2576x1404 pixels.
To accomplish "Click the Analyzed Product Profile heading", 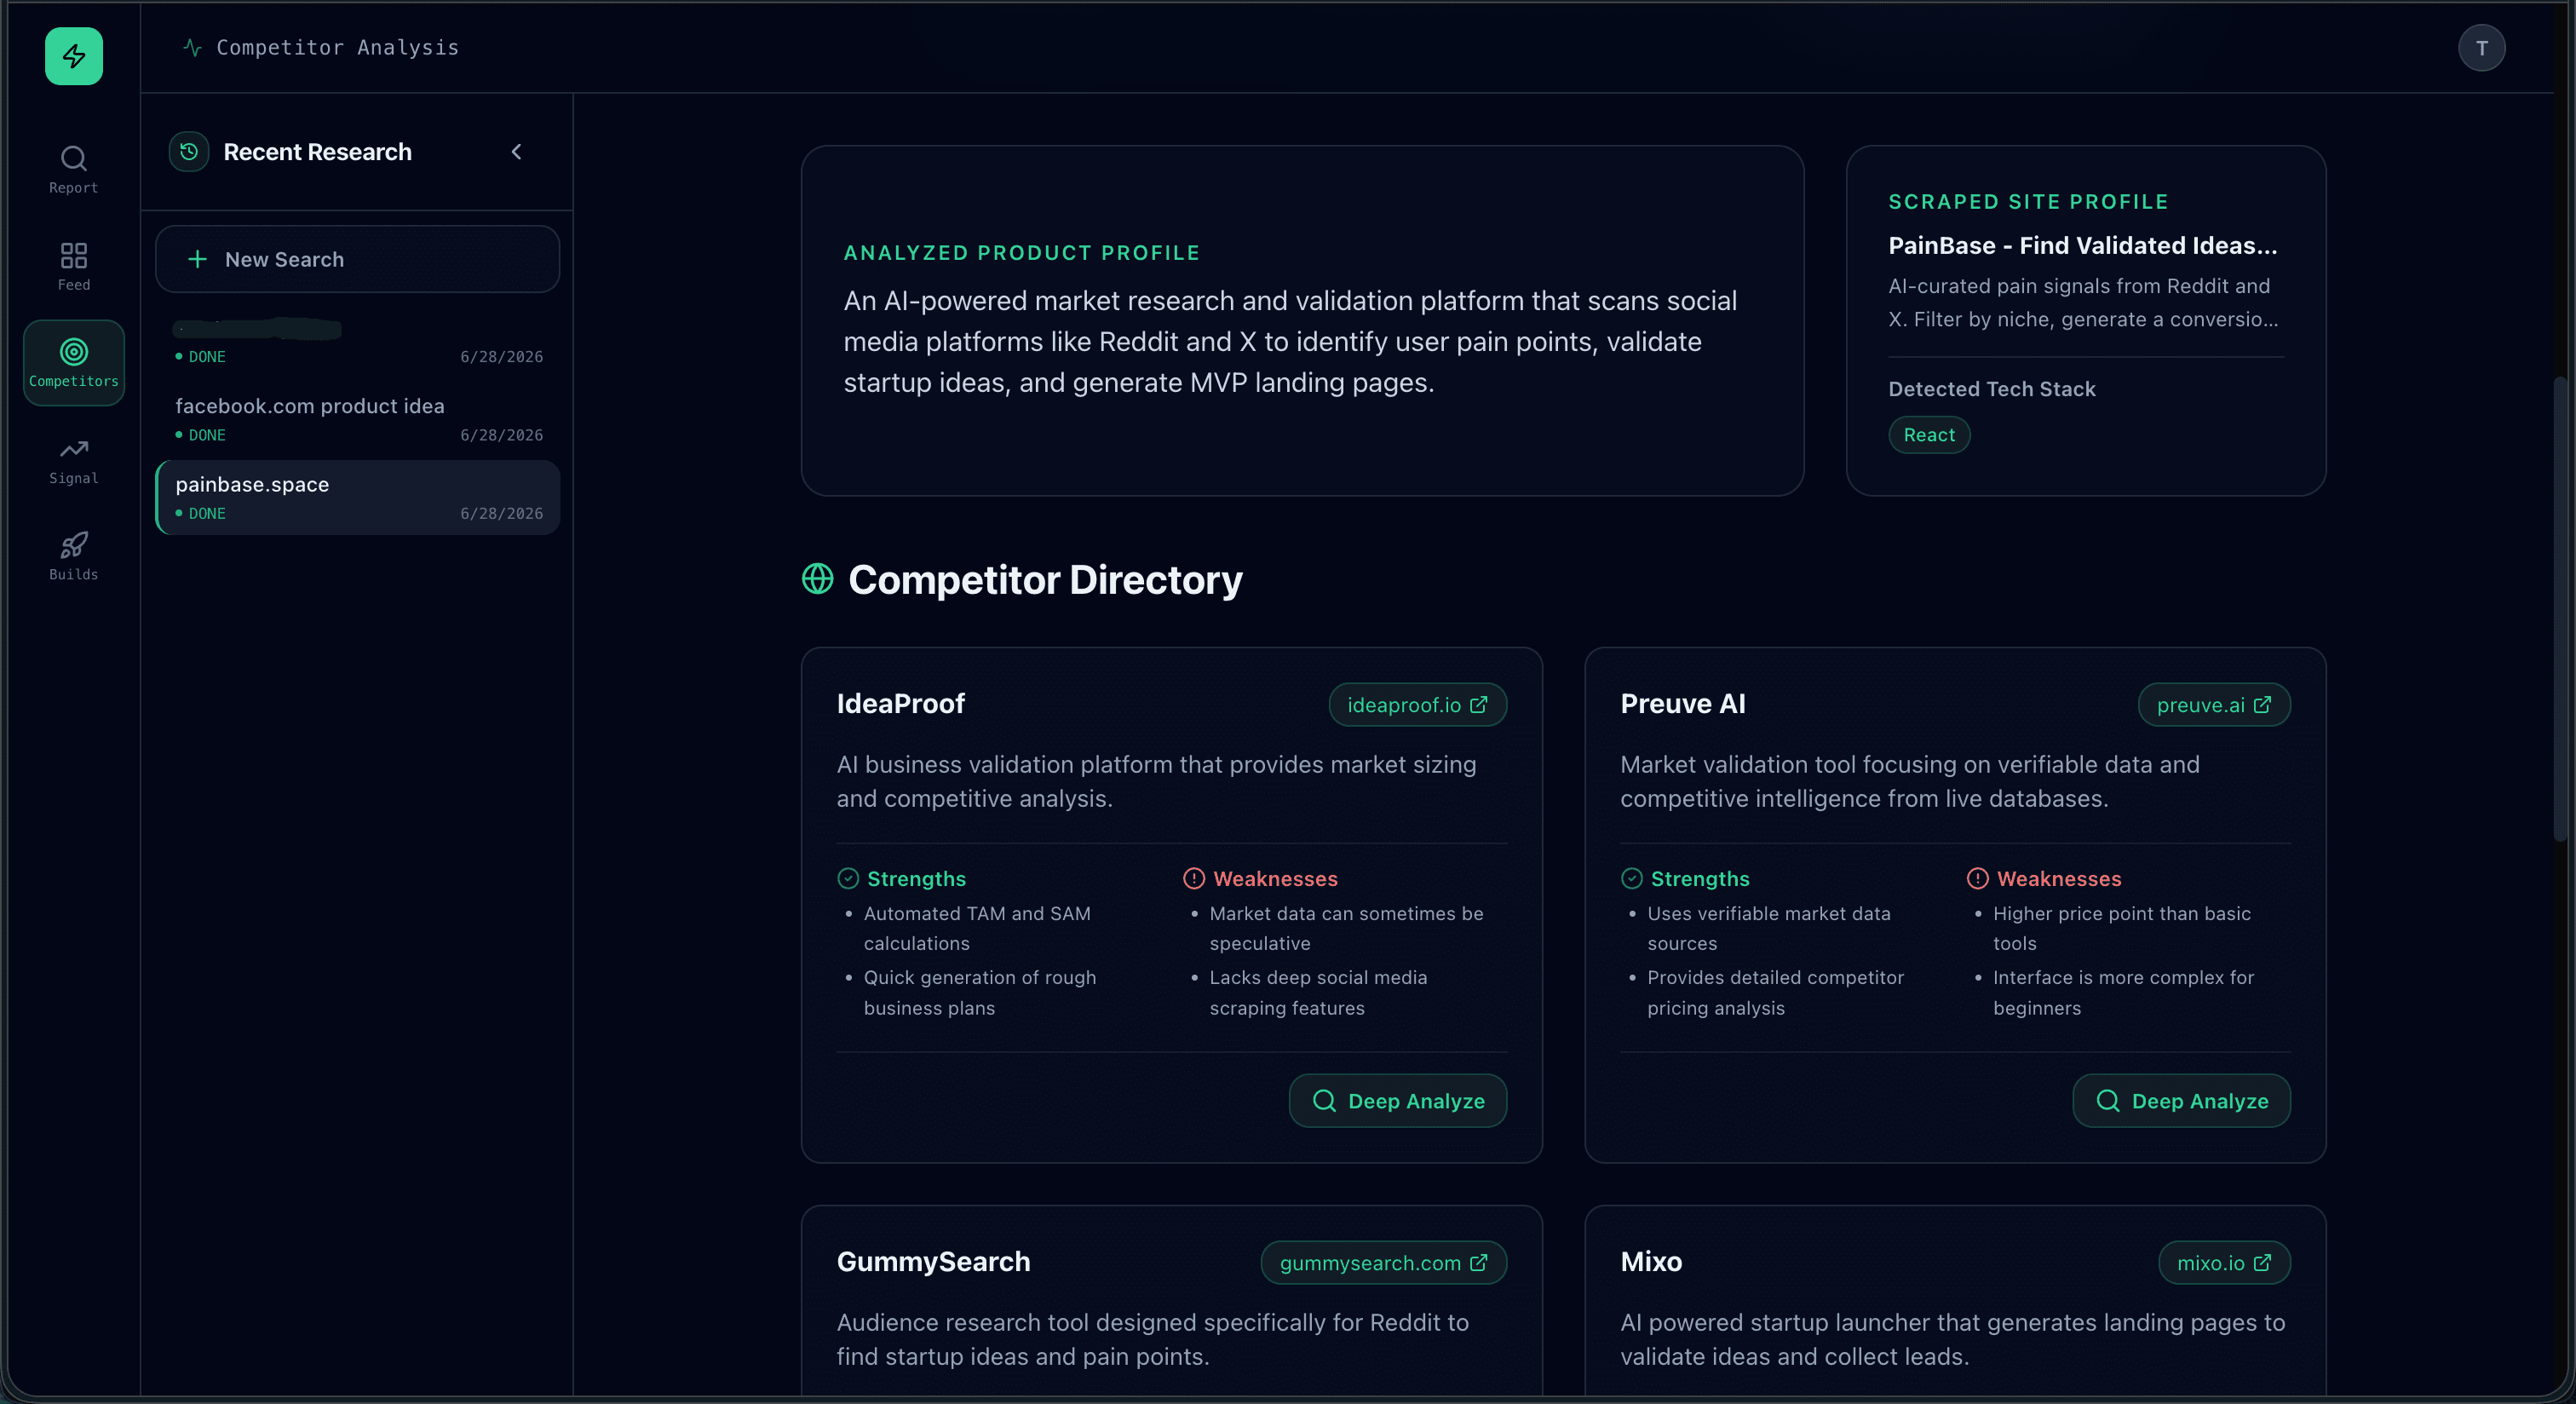I will 1021,253.
